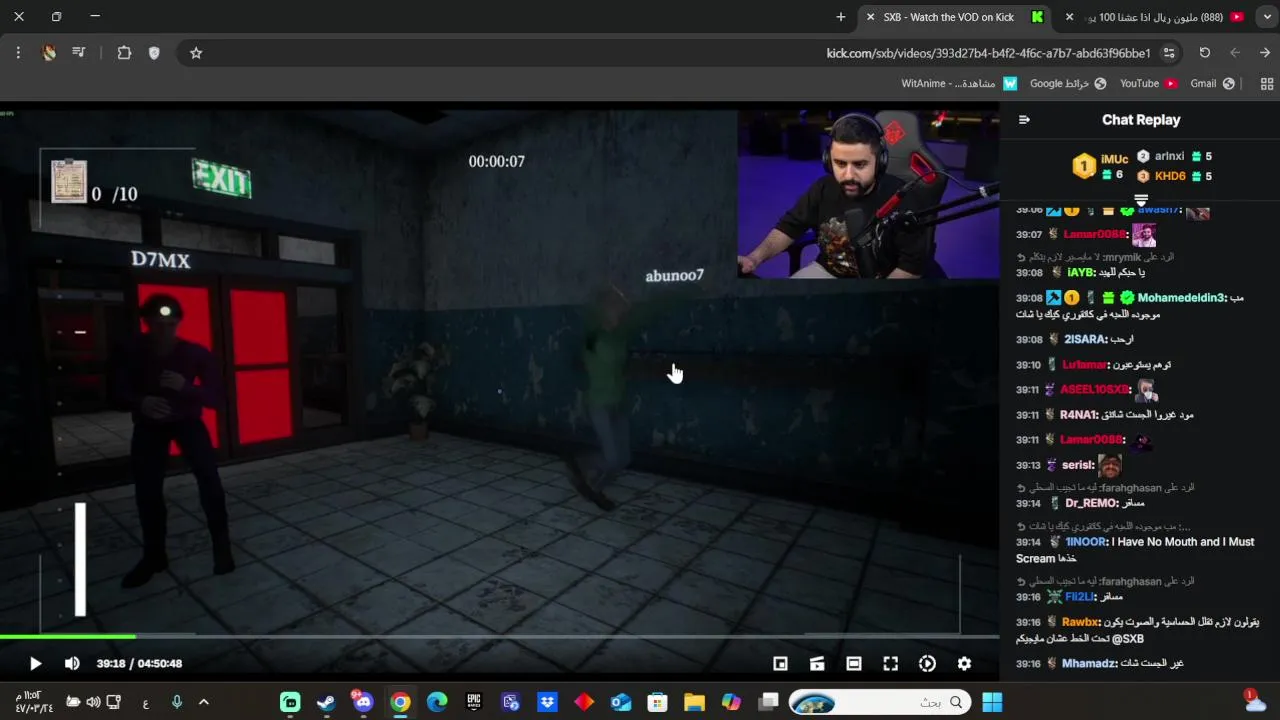This screenshot has width=1280, height=720.
Task: Open Chrome three-dot menu
Action: 18,53
